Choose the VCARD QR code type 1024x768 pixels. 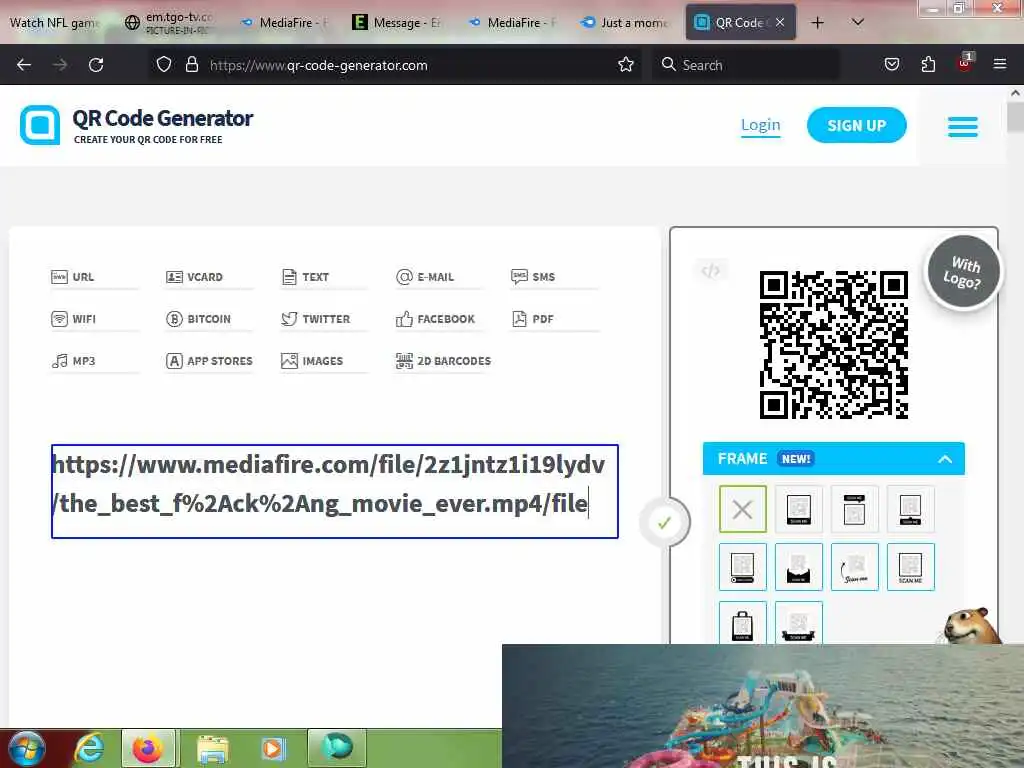194,277
